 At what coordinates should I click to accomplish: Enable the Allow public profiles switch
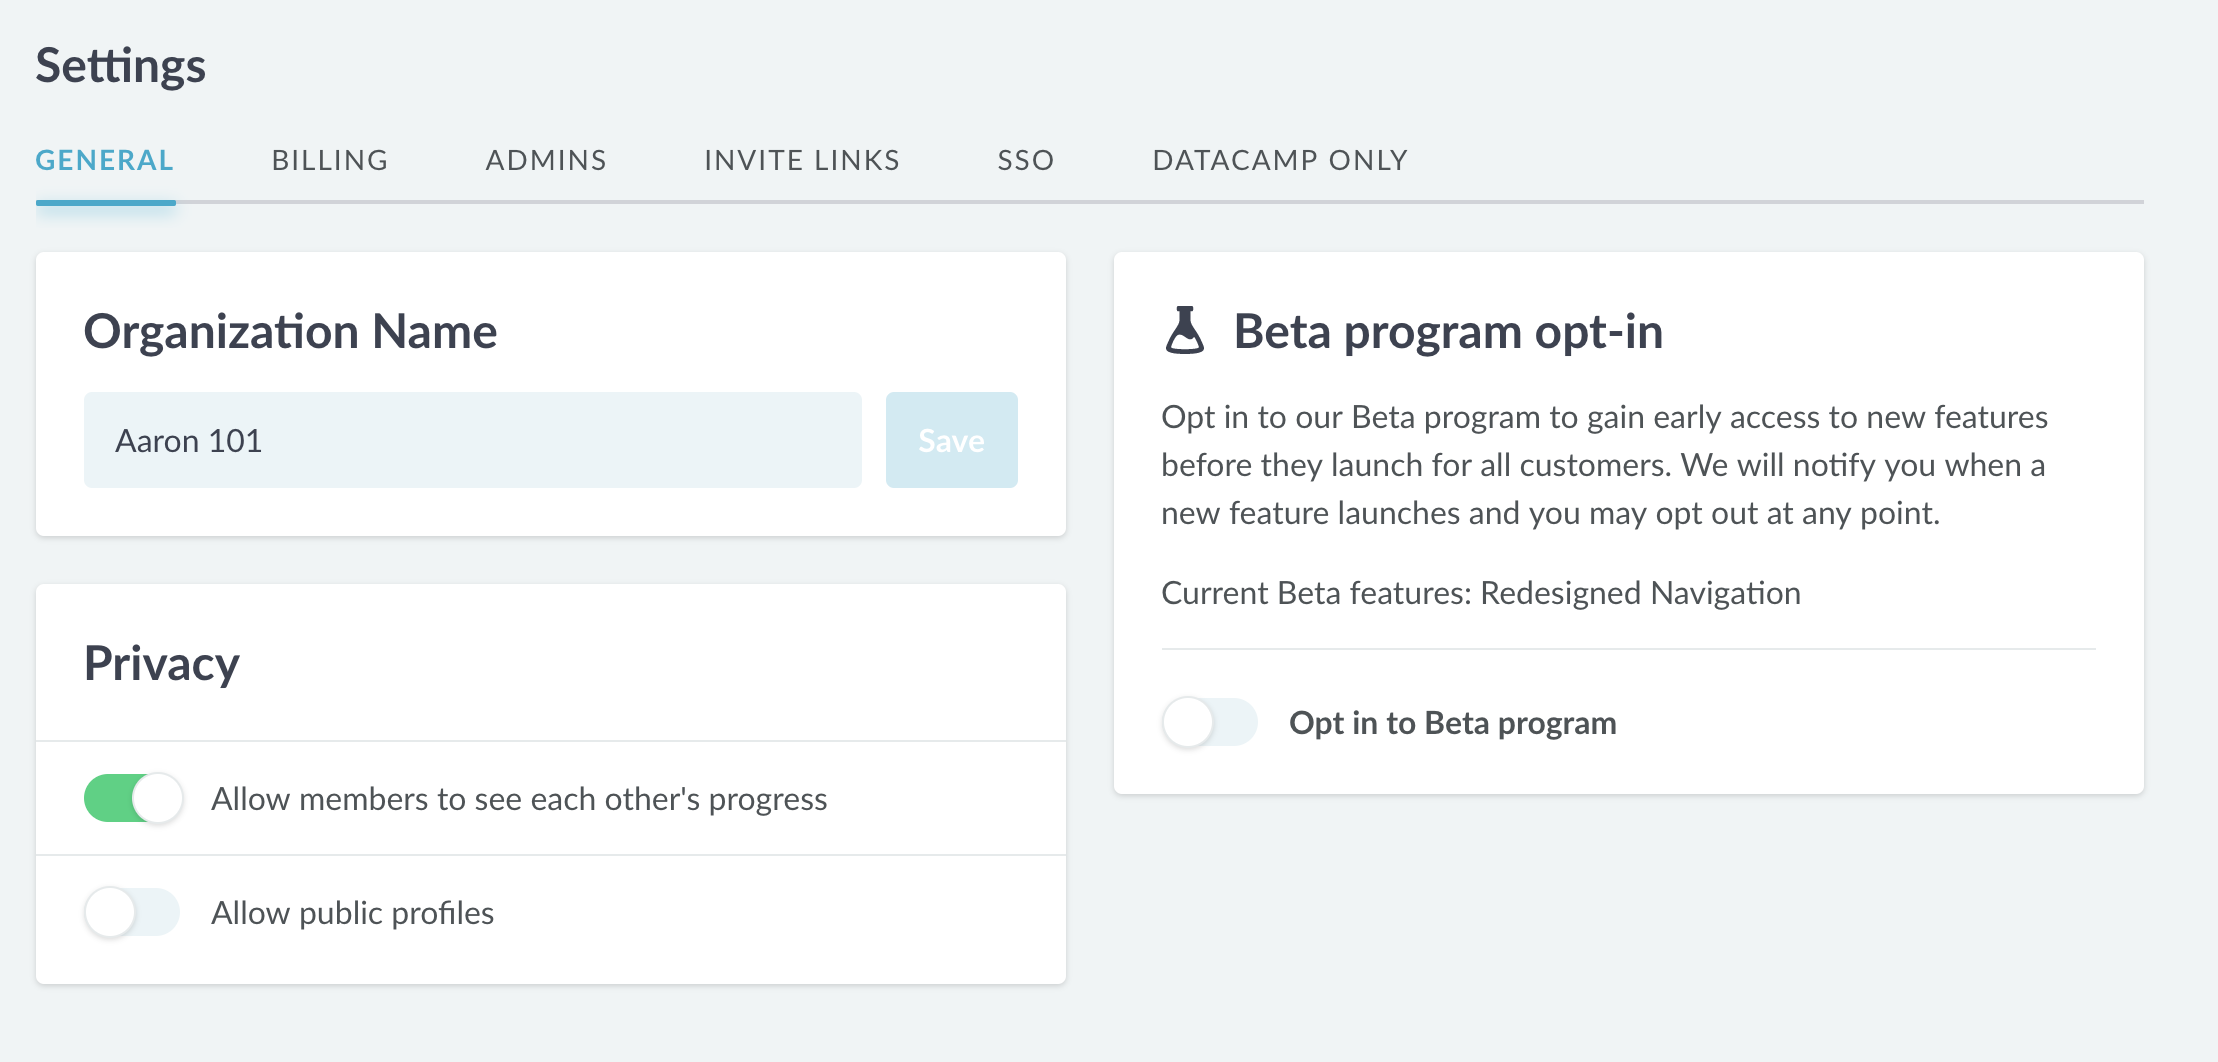(x=131, y=912)
